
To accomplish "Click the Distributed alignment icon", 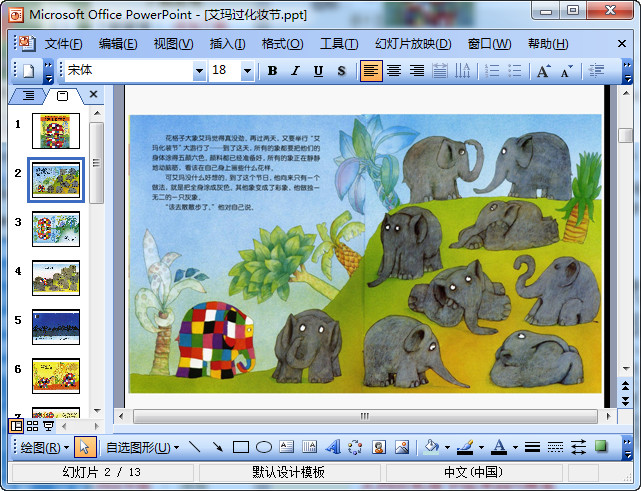I will pos(440,71).
